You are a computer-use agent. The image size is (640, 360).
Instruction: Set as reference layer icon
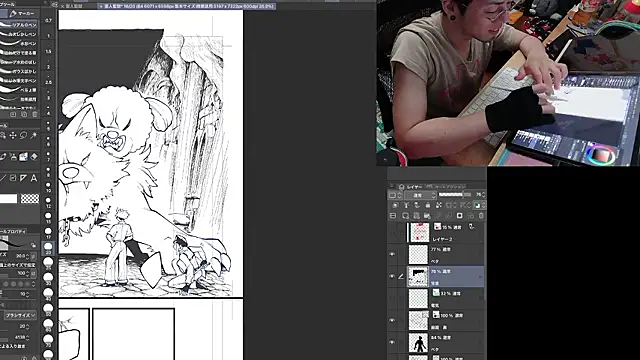[406, 205]
